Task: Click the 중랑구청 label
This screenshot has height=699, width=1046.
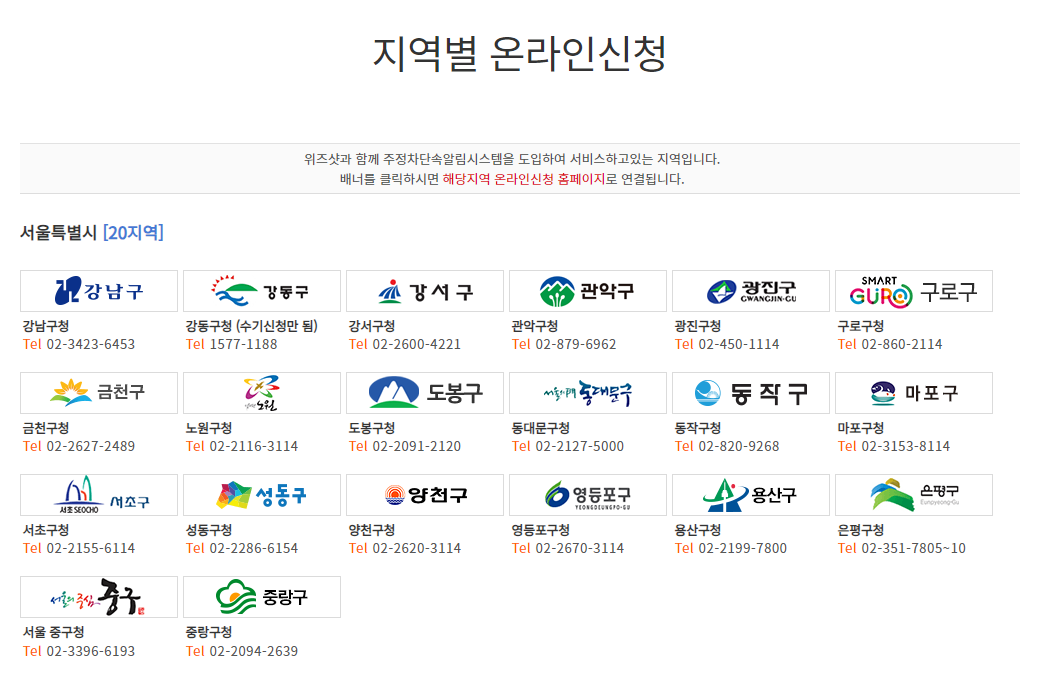Action: point(209,632)
